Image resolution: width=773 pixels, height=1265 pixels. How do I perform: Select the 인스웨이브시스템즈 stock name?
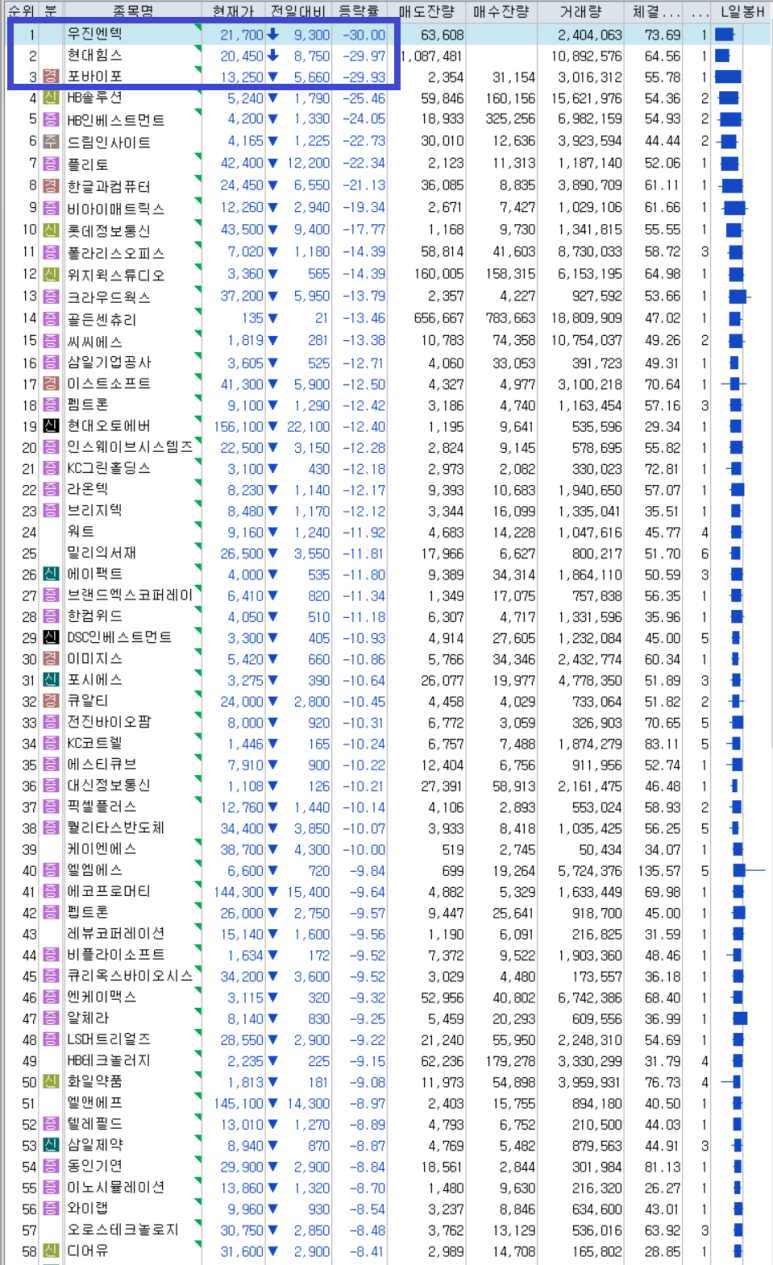click(x=129, y=447)
